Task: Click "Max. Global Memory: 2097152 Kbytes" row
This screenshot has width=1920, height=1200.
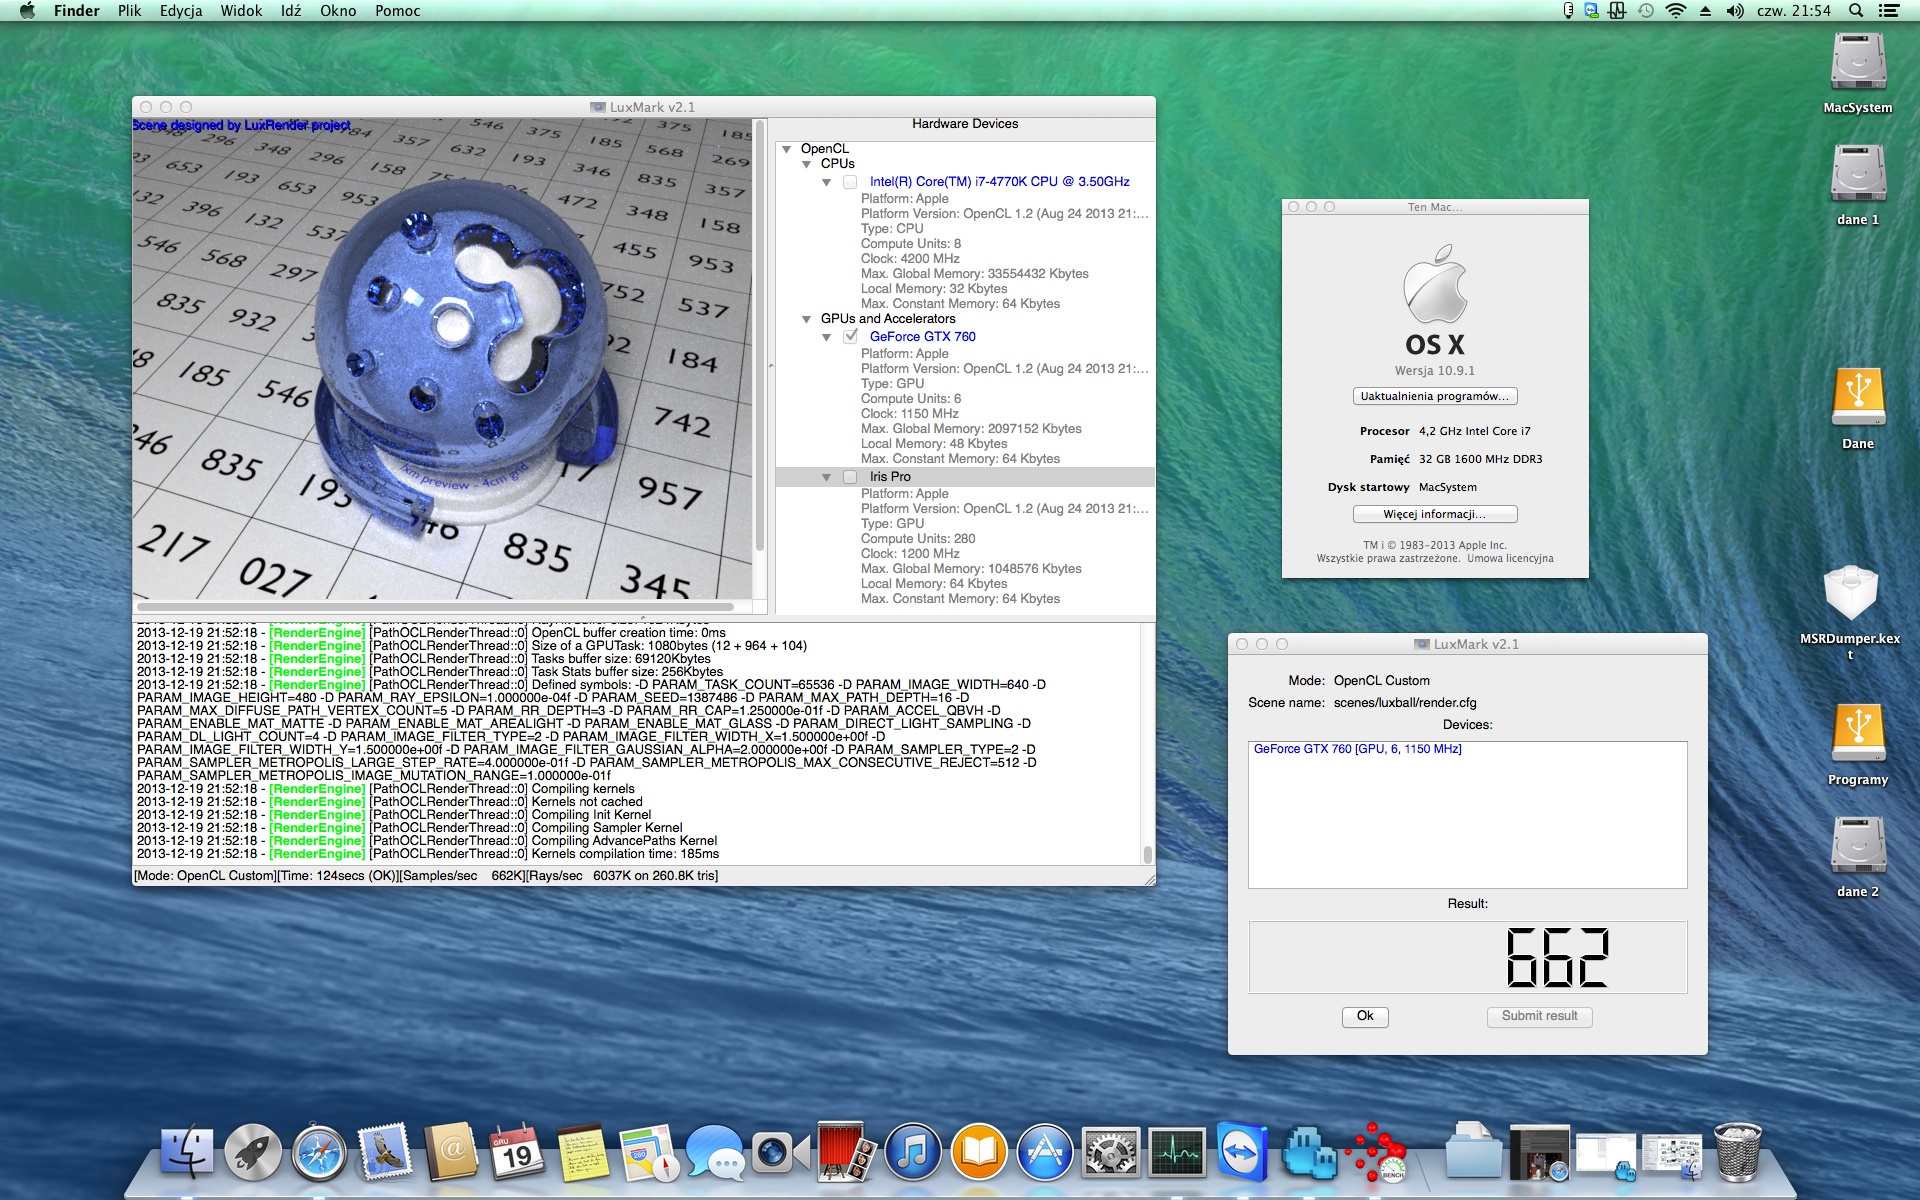Action: (x=971, y=429)
